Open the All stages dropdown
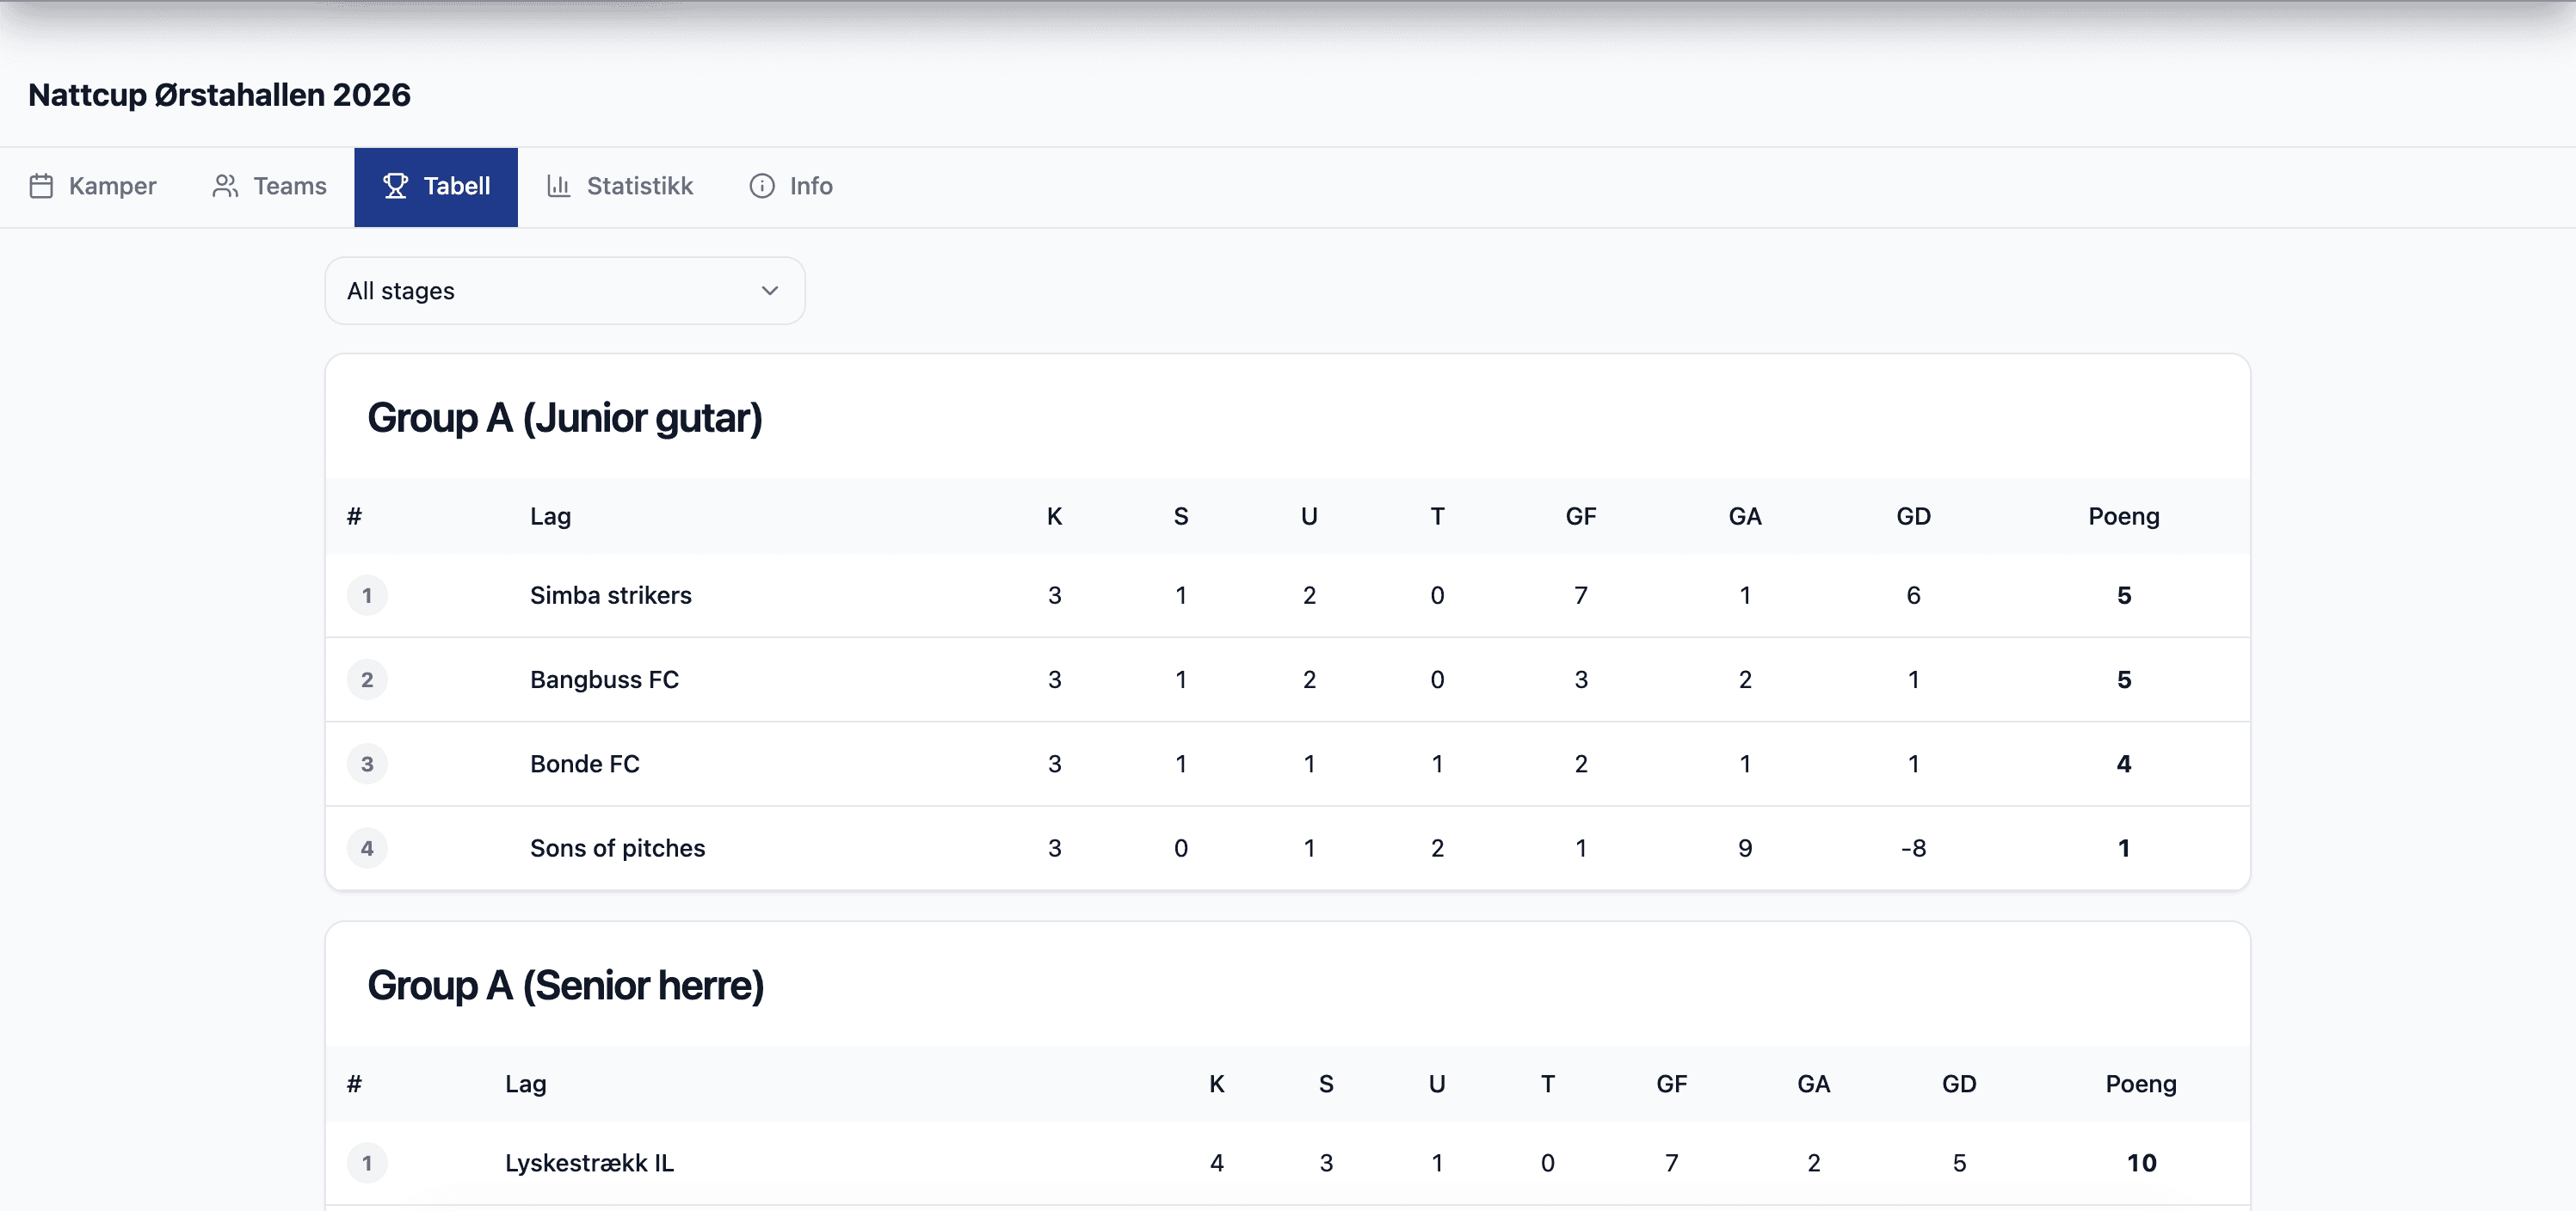The height and width of the screenshot is (1211, 2576). click(564, 290)
